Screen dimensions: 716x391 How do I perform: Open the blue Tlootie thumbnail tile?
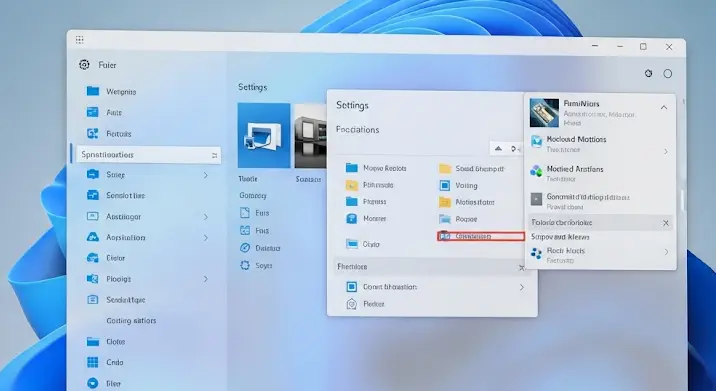(x=263, y=135)
